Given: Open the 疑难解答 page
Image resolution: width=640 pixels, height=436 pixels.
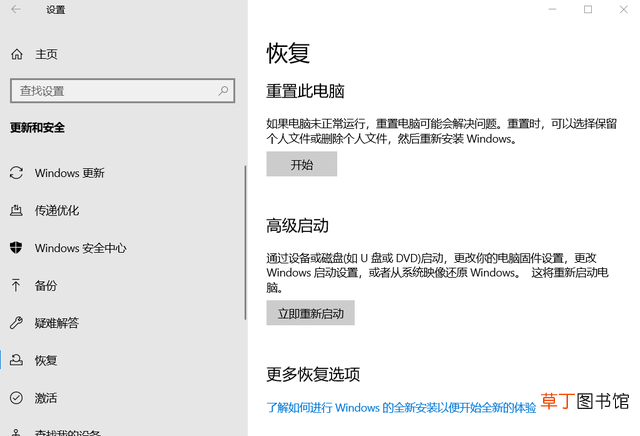Looking at the screenshot, I should 57,323.
